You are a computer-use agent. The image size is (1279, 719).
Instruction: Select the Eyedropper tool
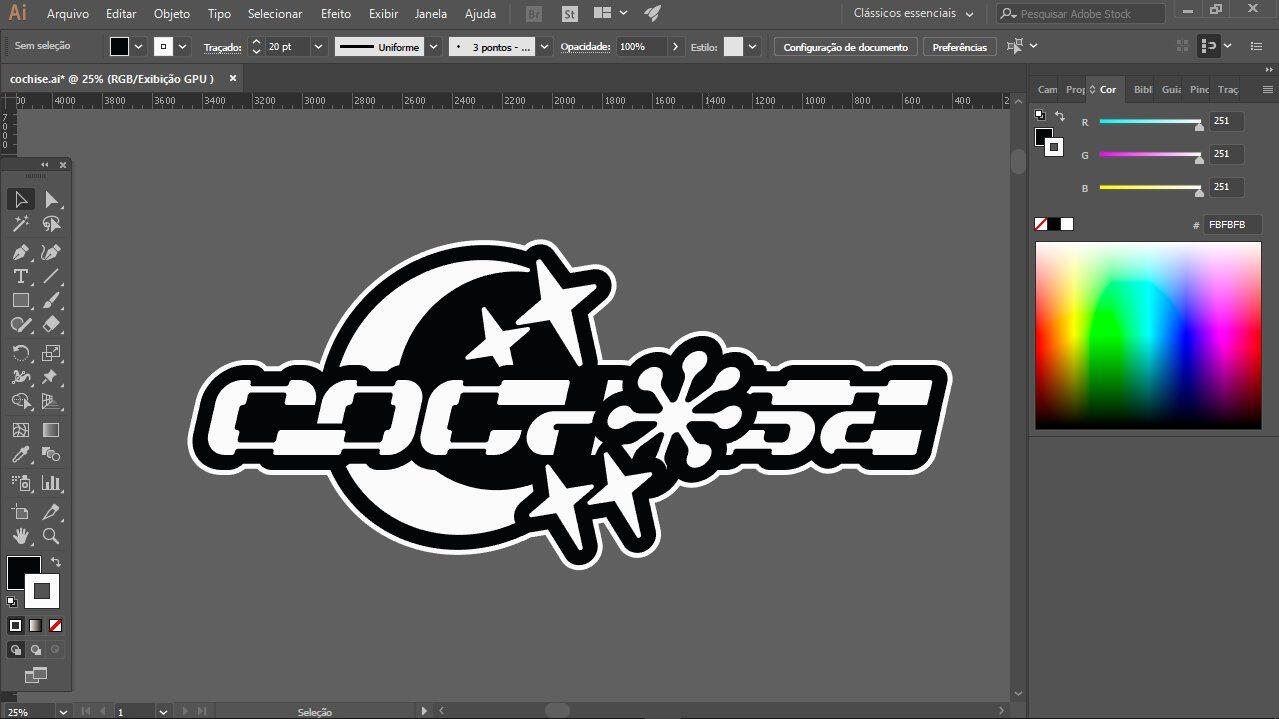pos(20,455)
